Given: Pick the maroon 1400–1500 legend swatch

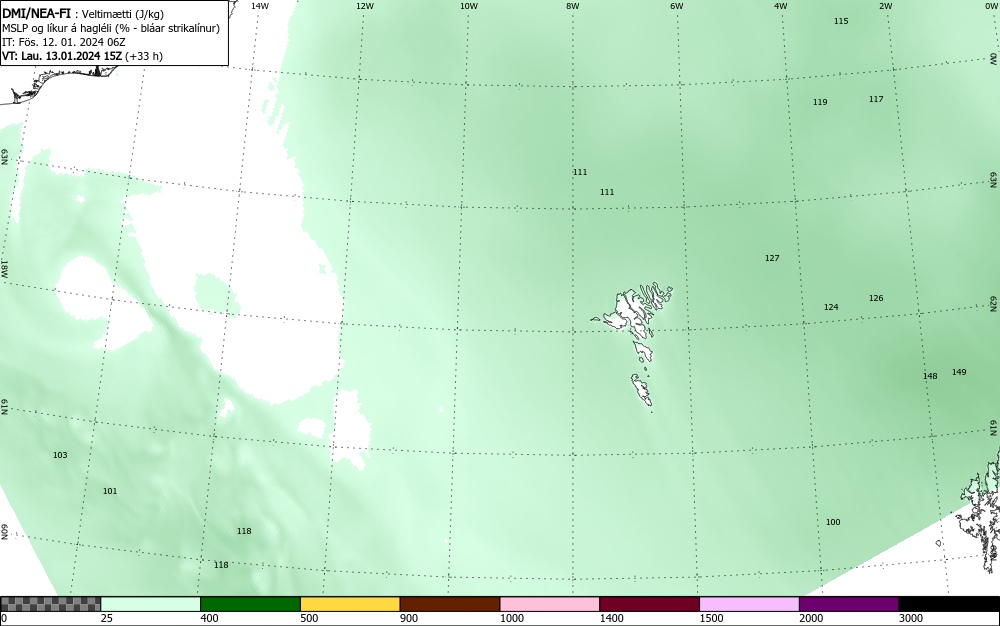Looking at the screenshot, I should point(649,604).
